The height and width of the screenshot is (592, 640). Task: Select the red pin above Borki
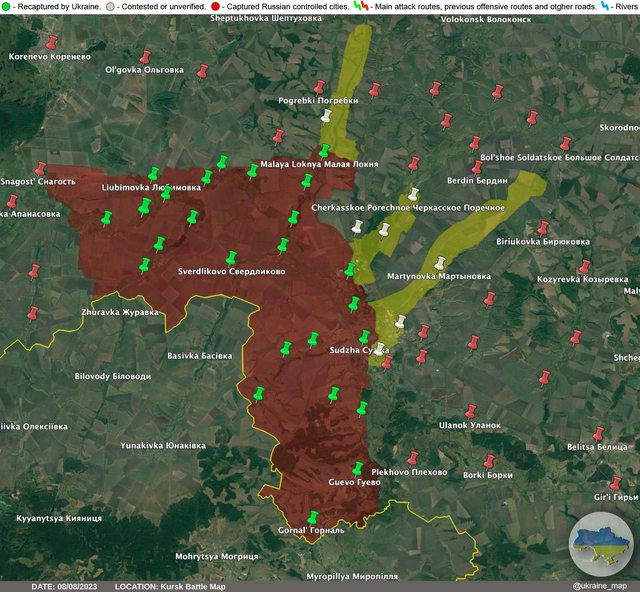point(490,461)
